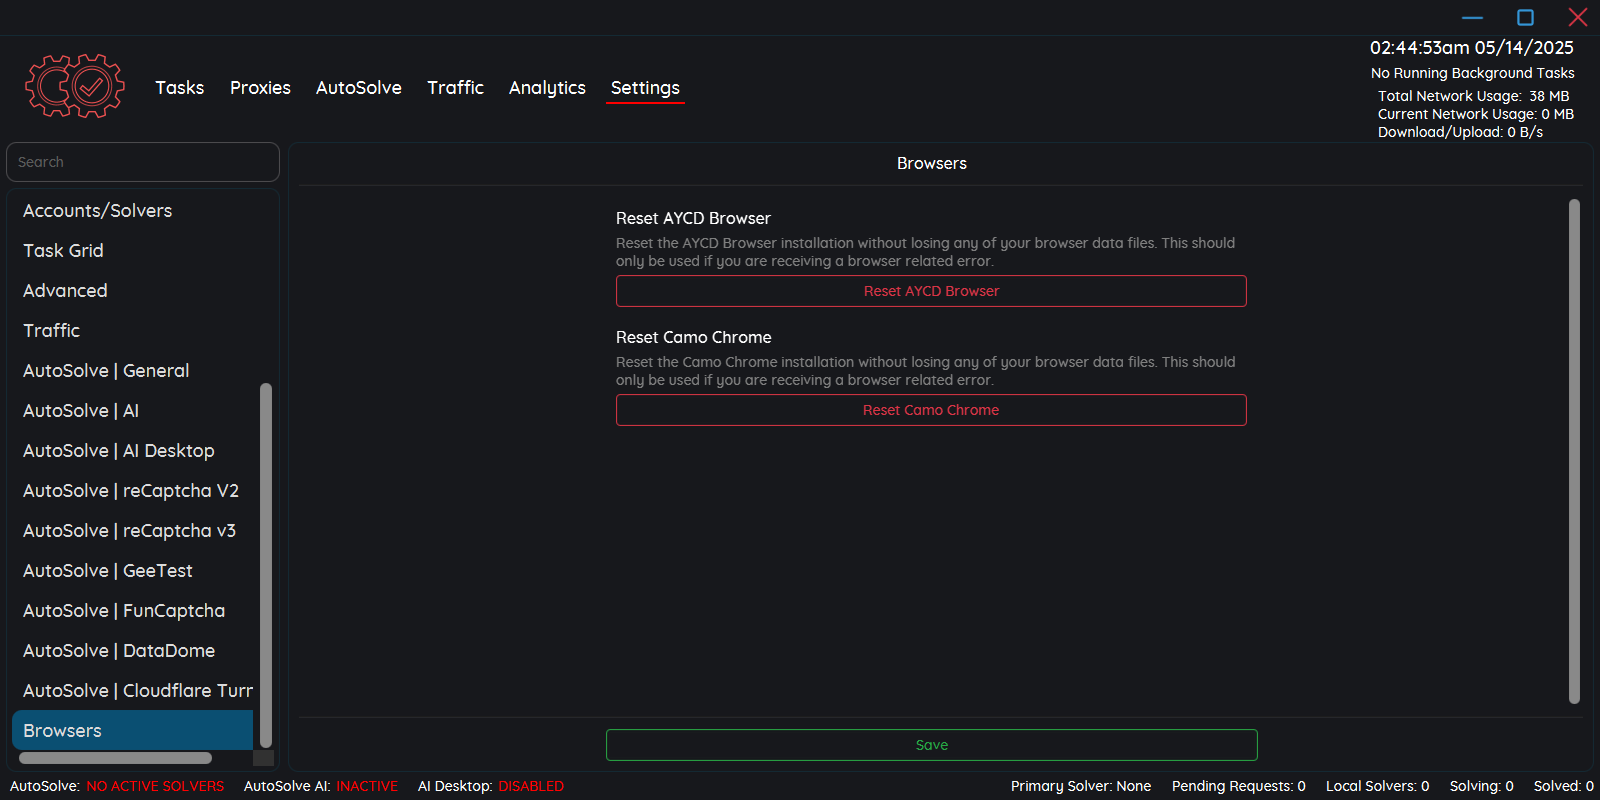Click Reset Camo Chrome button

coord(931,410)
